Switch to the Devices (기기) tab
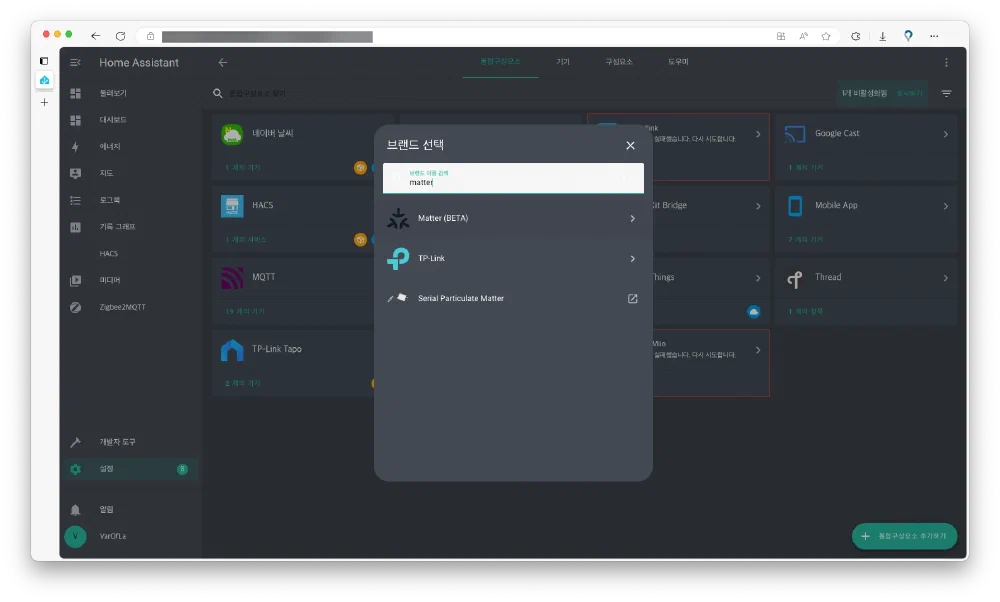1000x602 pixels. [x=563, y=62]
